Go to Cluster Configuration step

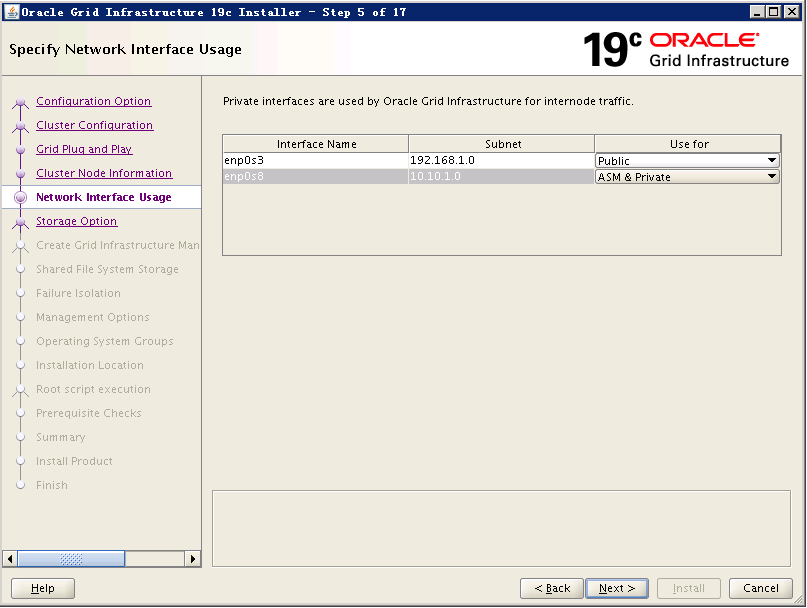pos(94,125)
